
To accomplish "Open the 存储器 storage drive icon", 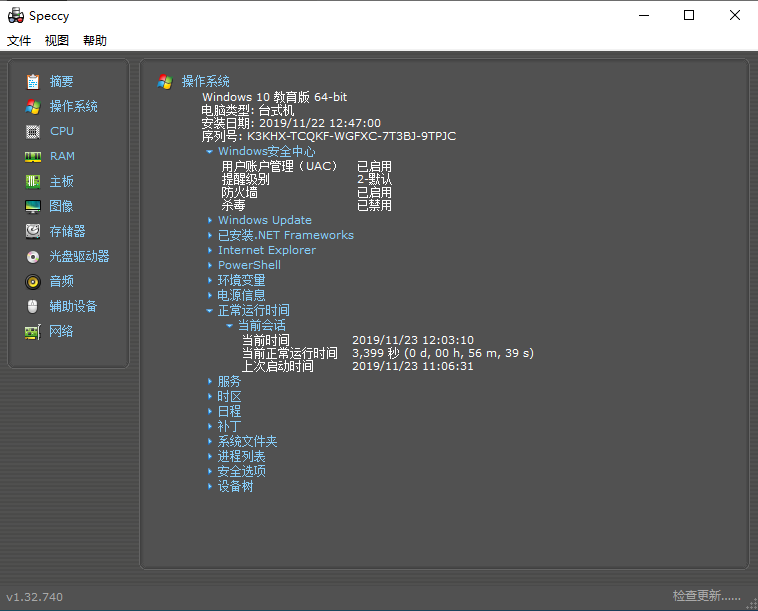I will tap(33, 231).
